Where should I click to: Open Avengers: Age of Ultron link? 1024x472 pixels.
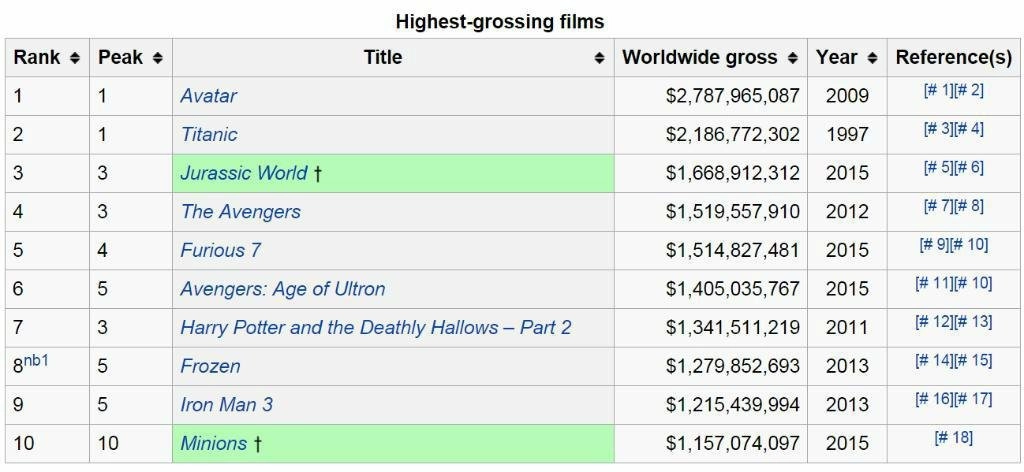point(283,289)
